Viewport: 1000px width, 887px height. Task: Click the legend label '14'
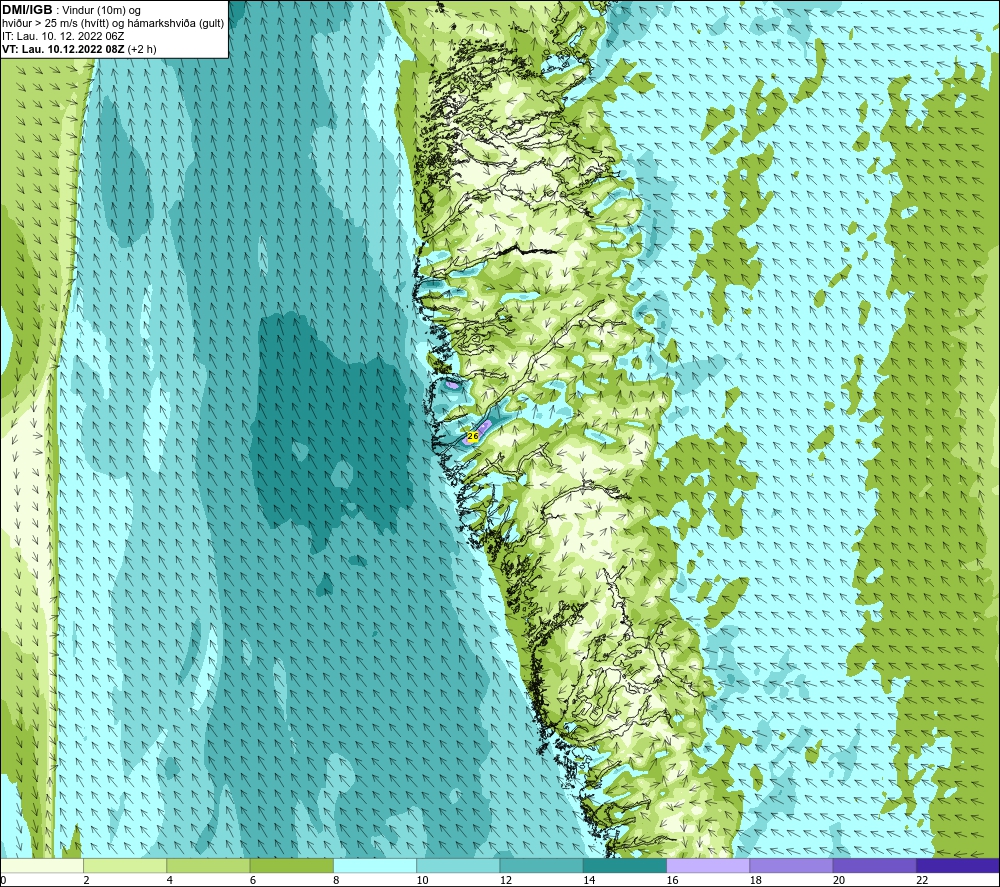click(589, 880)
